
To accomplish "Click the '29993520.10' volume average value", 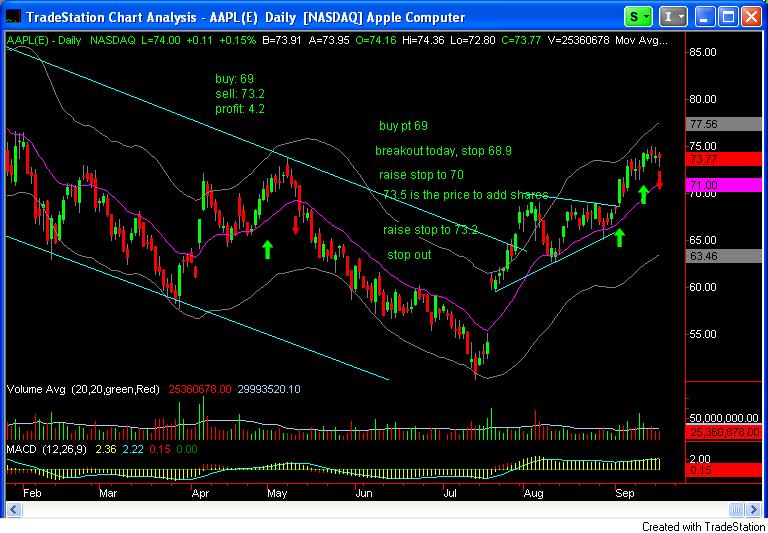I will 269,389.
